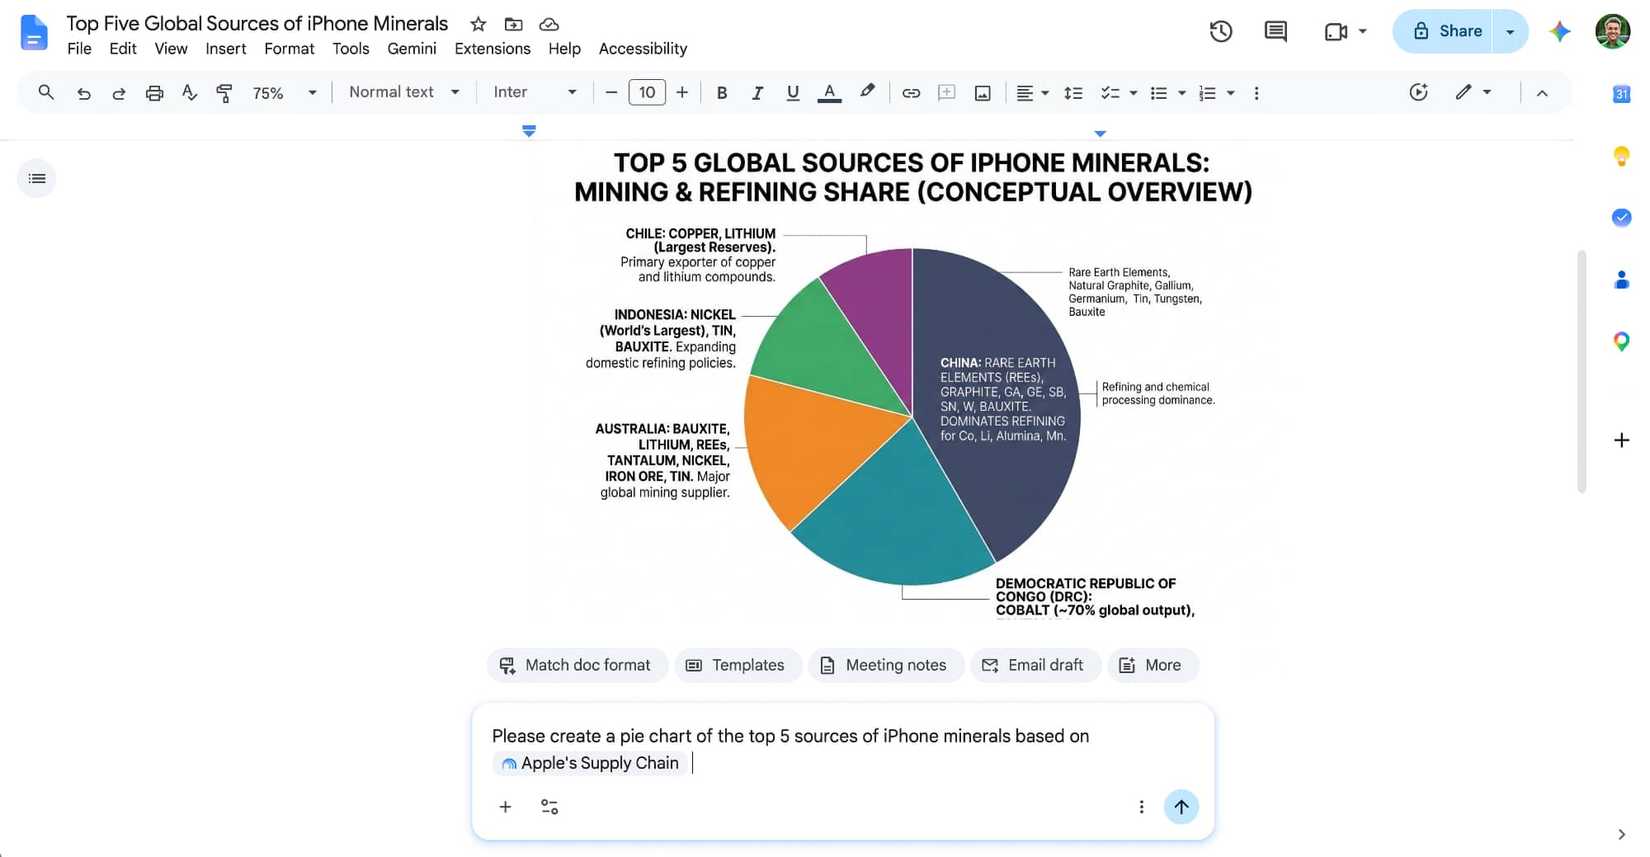Image resolution: width=1650 pixels, height=857 pixels.
Task: Show the document outline
Action: click(x=37, y=178)
